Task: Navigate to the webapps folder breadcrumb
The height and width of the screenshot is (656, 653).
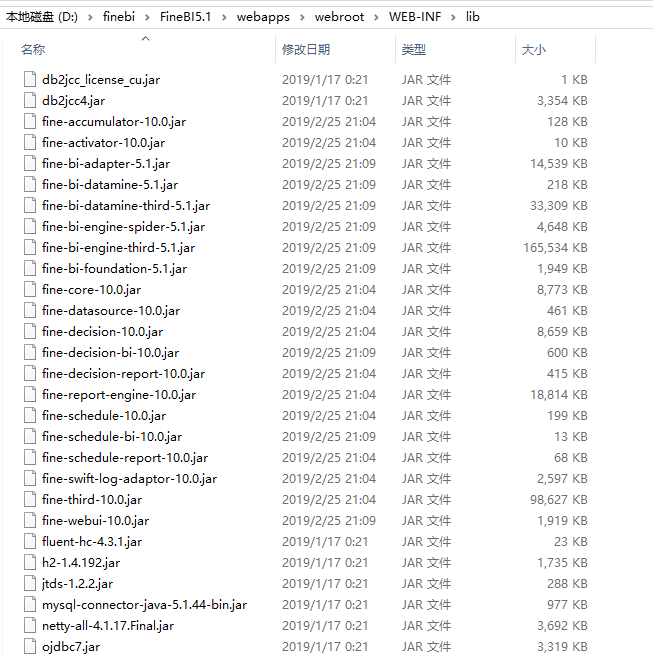Action: click(263, 17)
